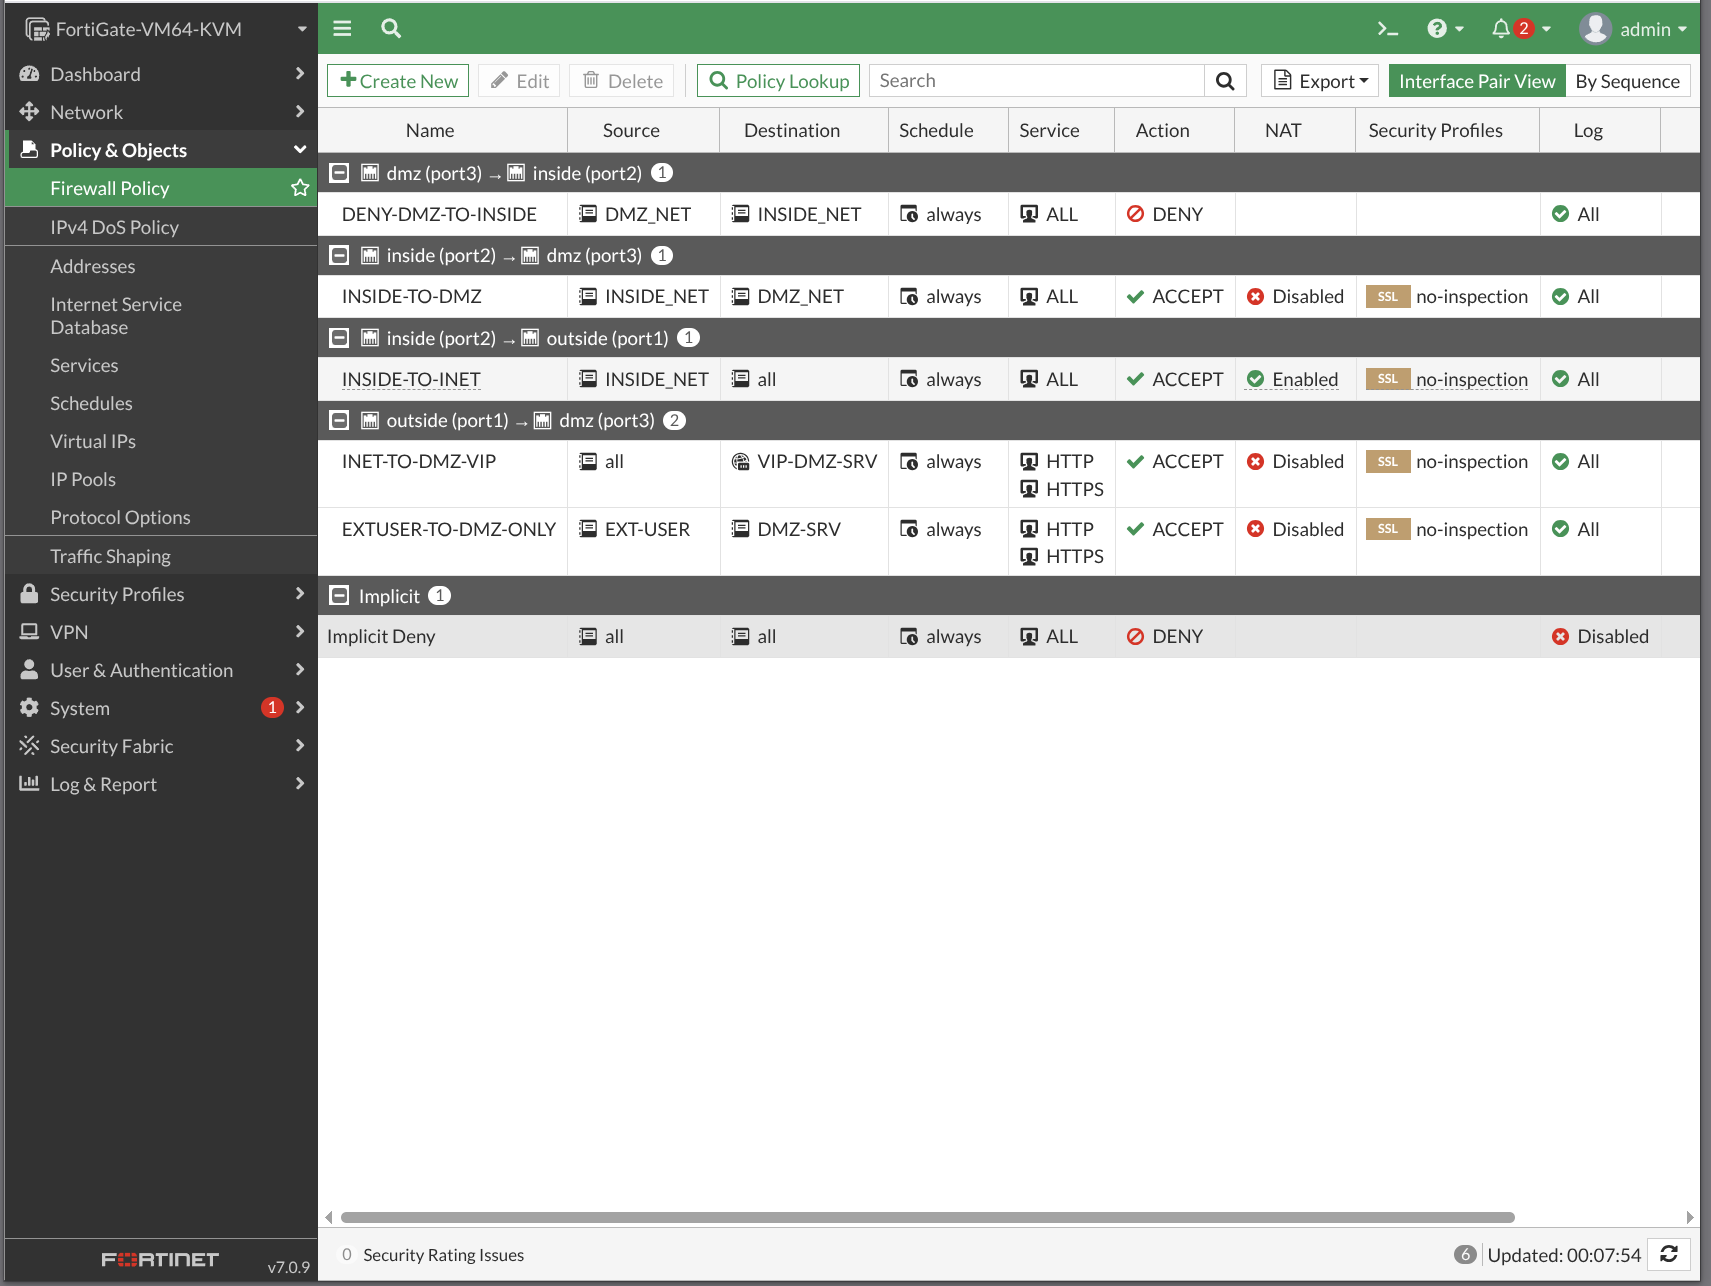The height and width of the screenshot is (1286, 1711).
Task: Sort by the Name column header
Action: 430,130
